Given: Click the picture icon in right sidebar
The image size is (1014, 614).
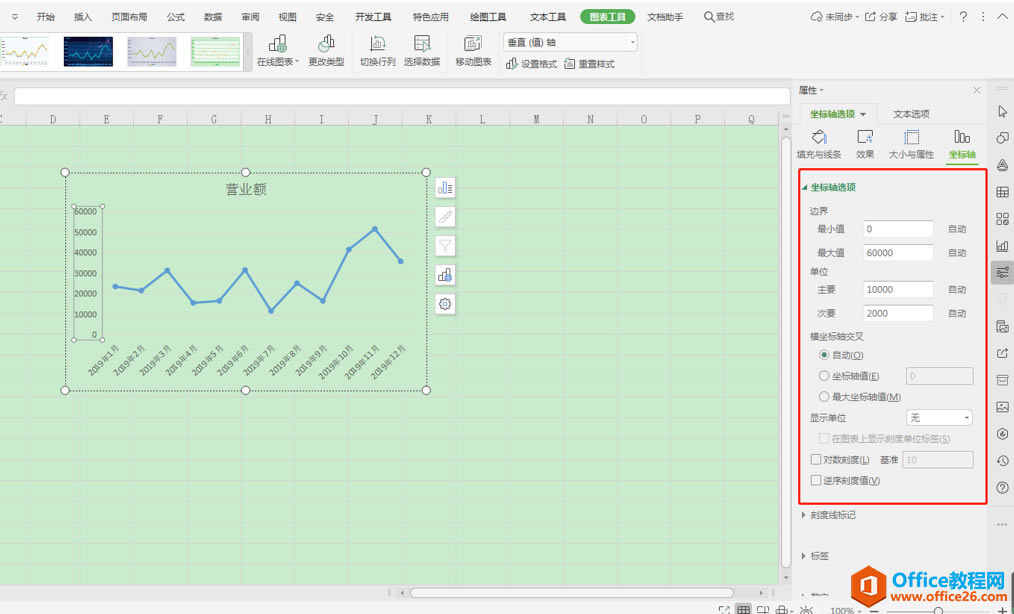Looking at the screenshot, I should coord(1002,407).
